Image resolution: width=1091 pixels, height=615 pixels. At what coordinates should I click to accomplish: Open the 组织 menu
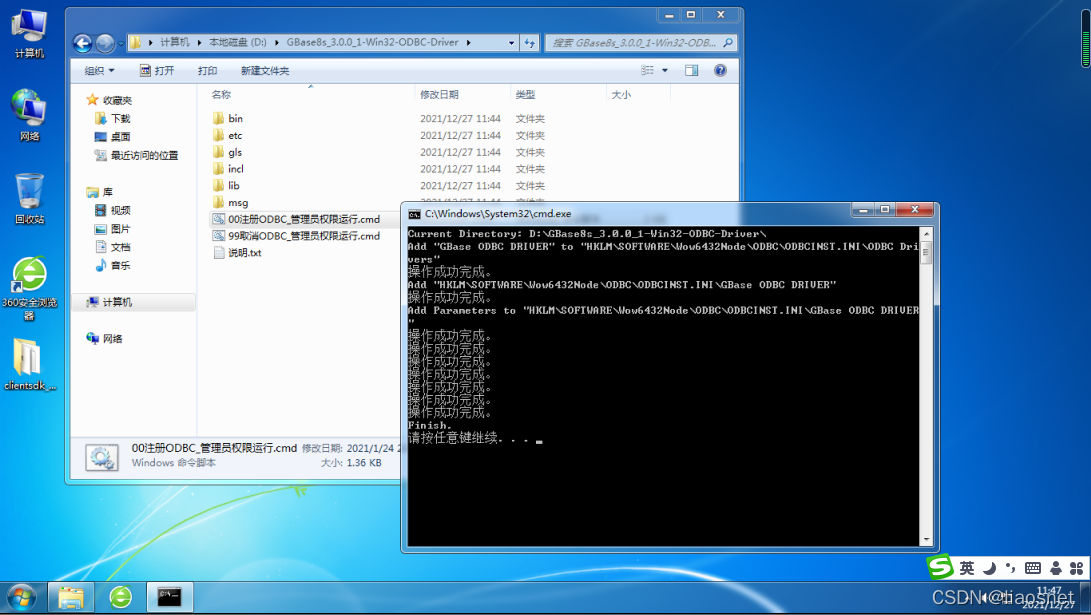tap(99, 70)
